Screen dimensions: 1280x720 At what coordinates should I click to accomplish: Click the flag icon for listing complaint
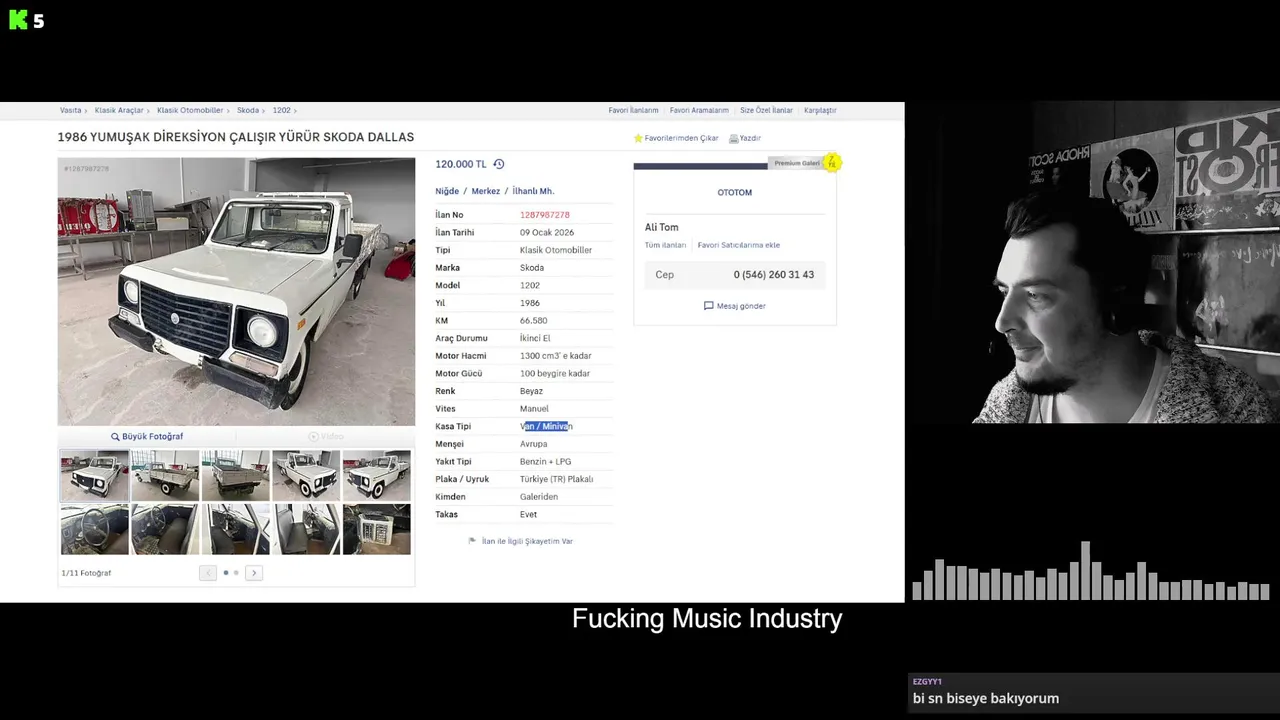coord(472,541)
